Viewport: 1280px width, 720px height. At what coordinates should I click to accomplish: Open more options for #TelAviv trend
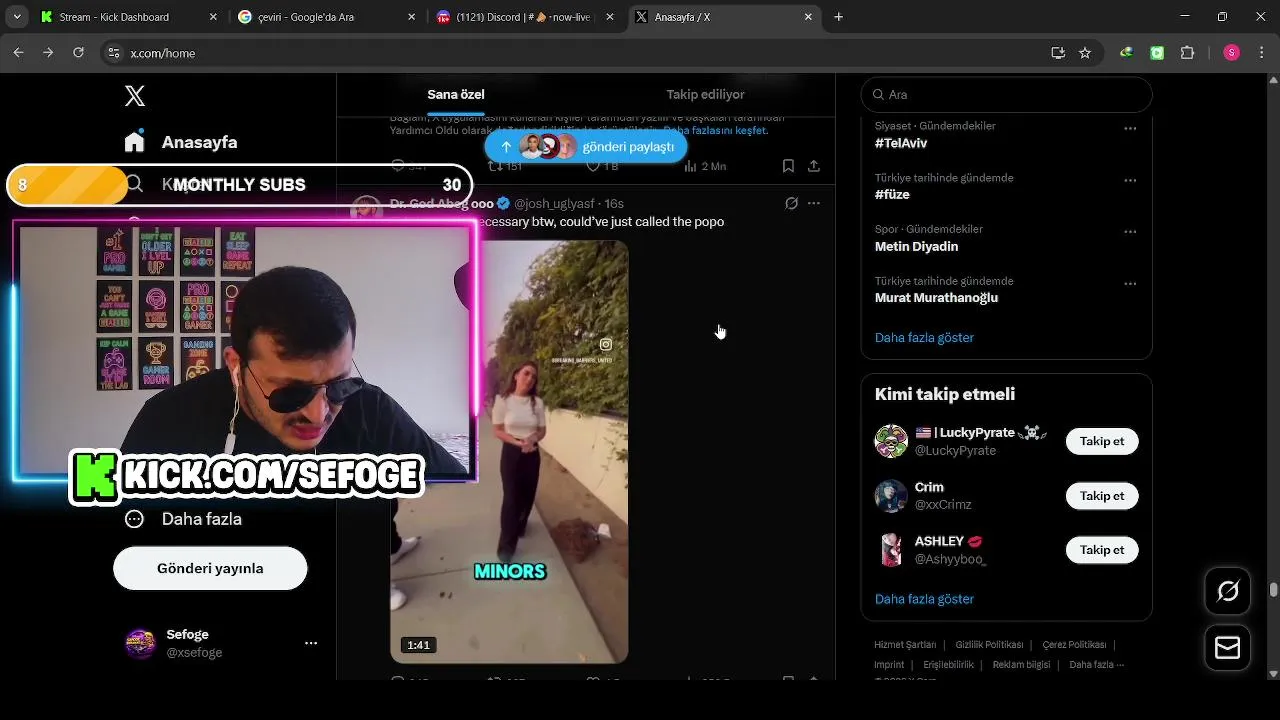click(x=1130, y=128)
